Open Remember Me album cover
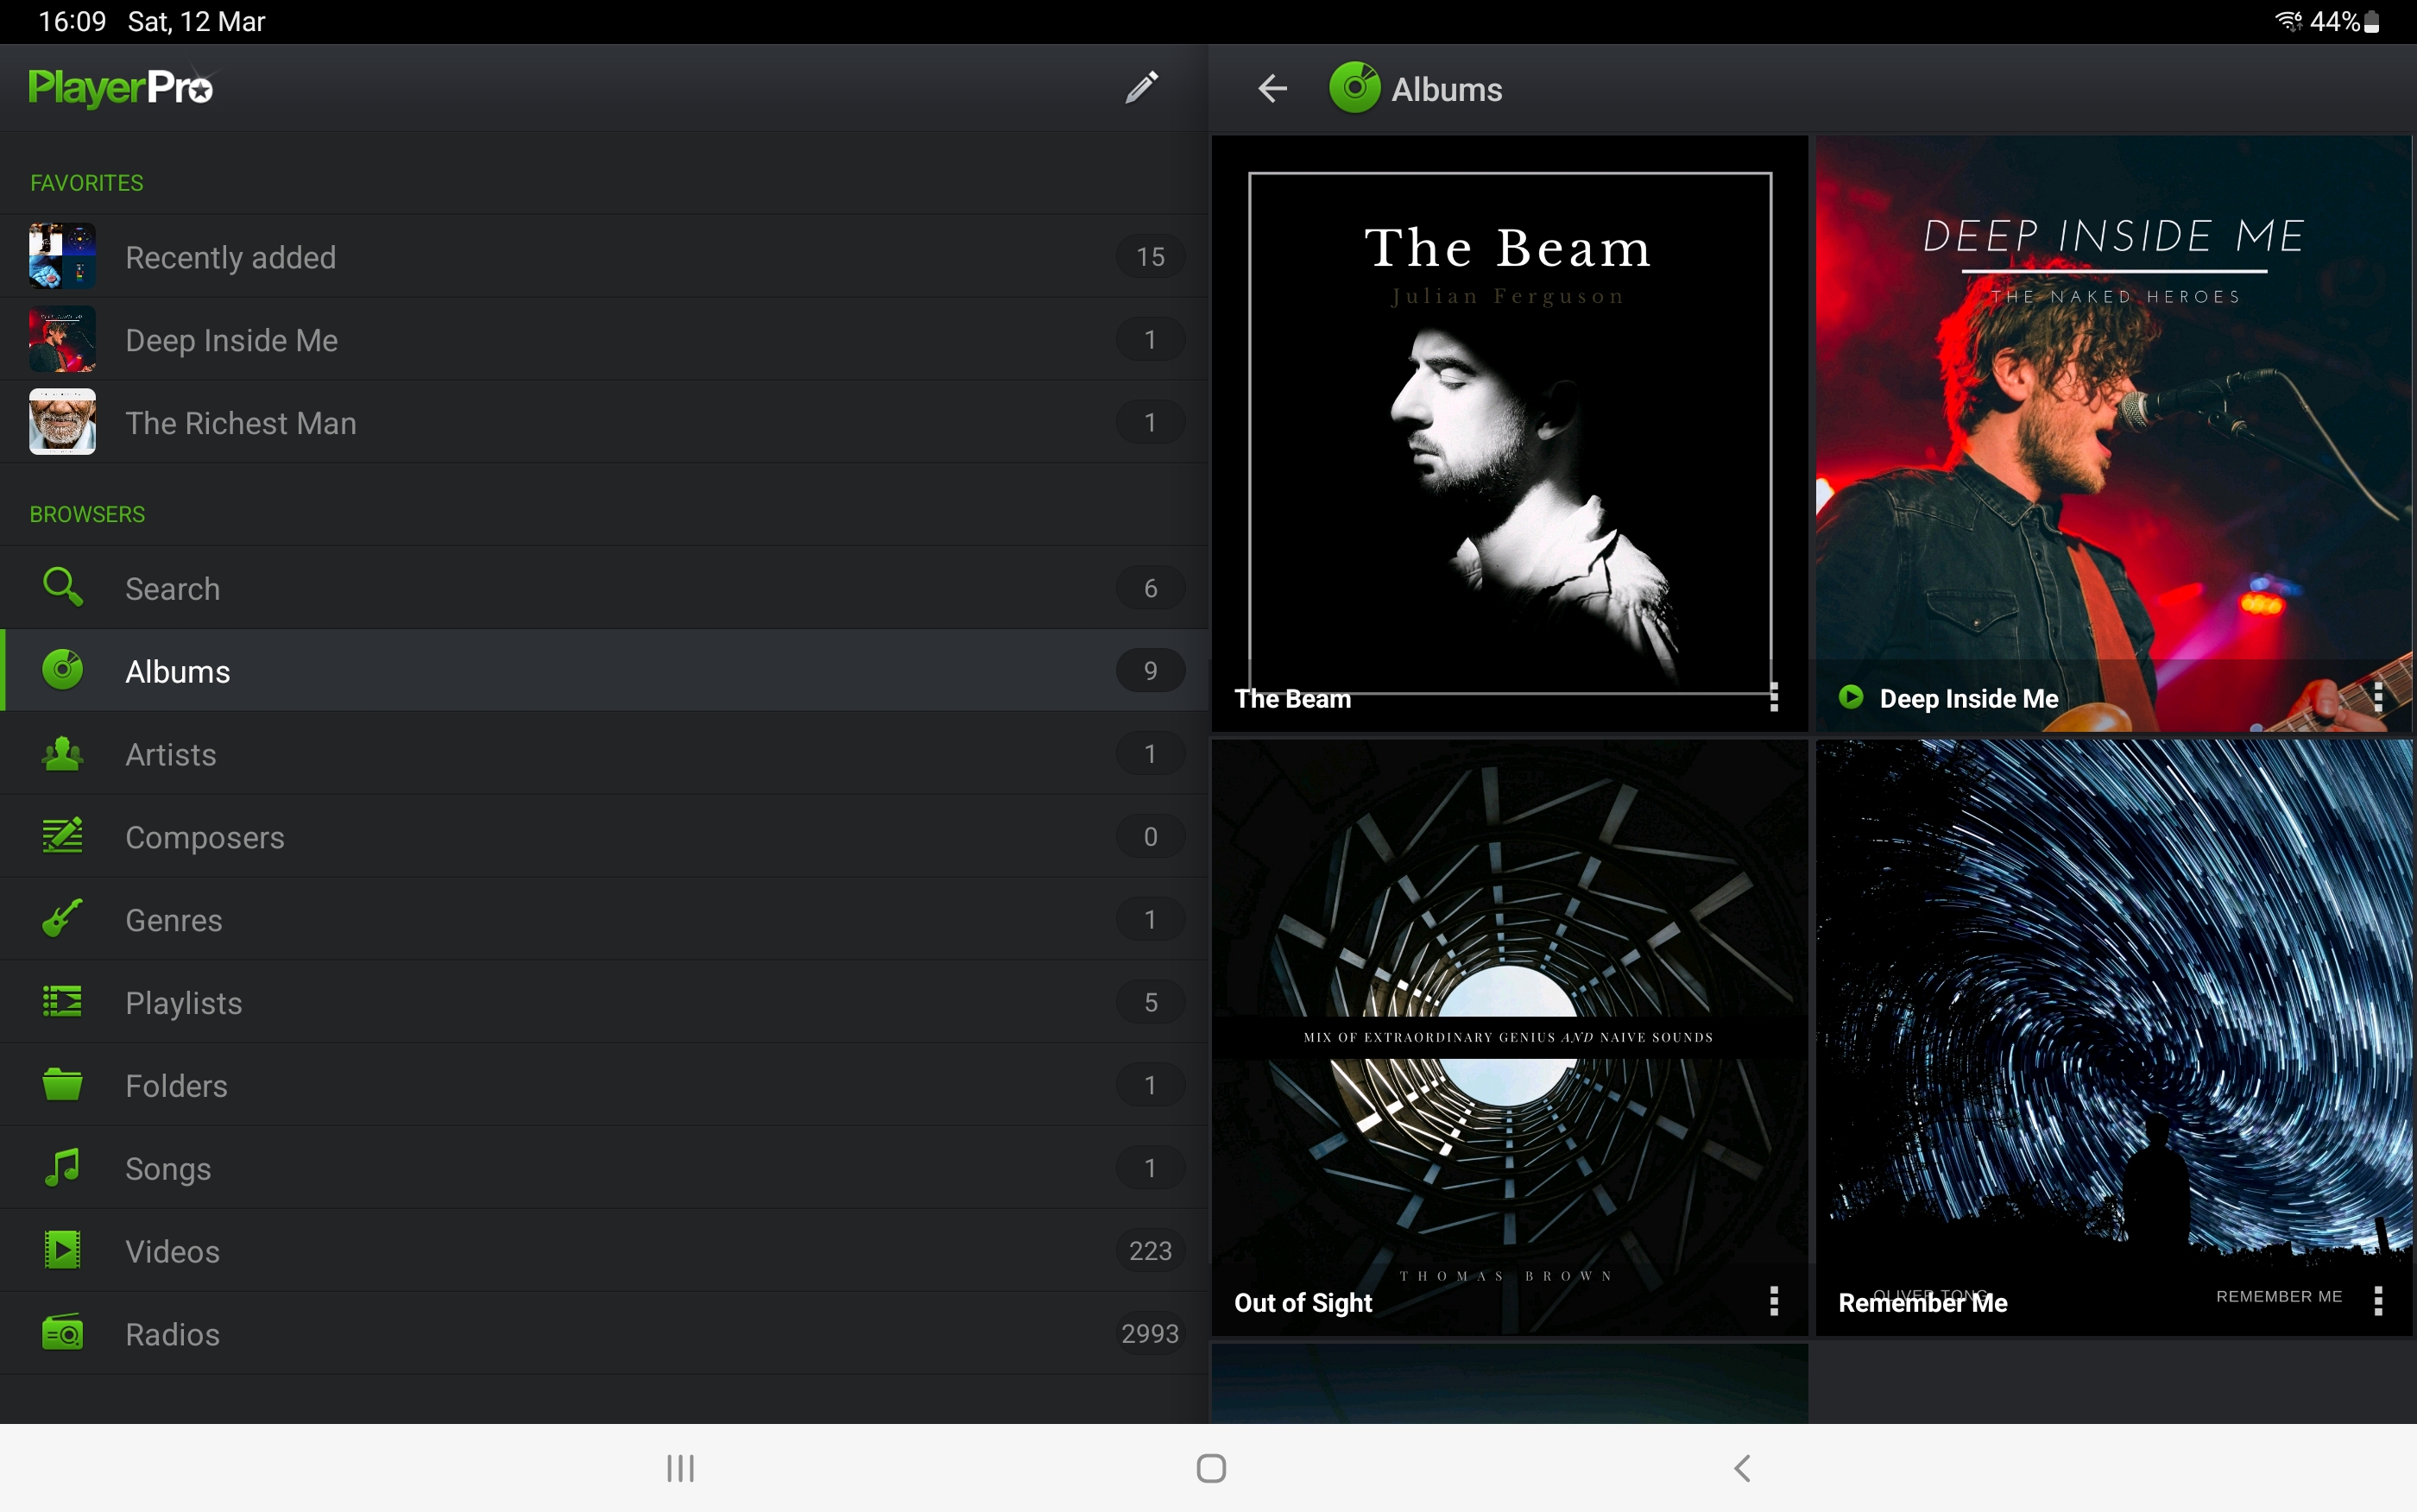The image size is (2417, 1512). coord(2114,1037)
